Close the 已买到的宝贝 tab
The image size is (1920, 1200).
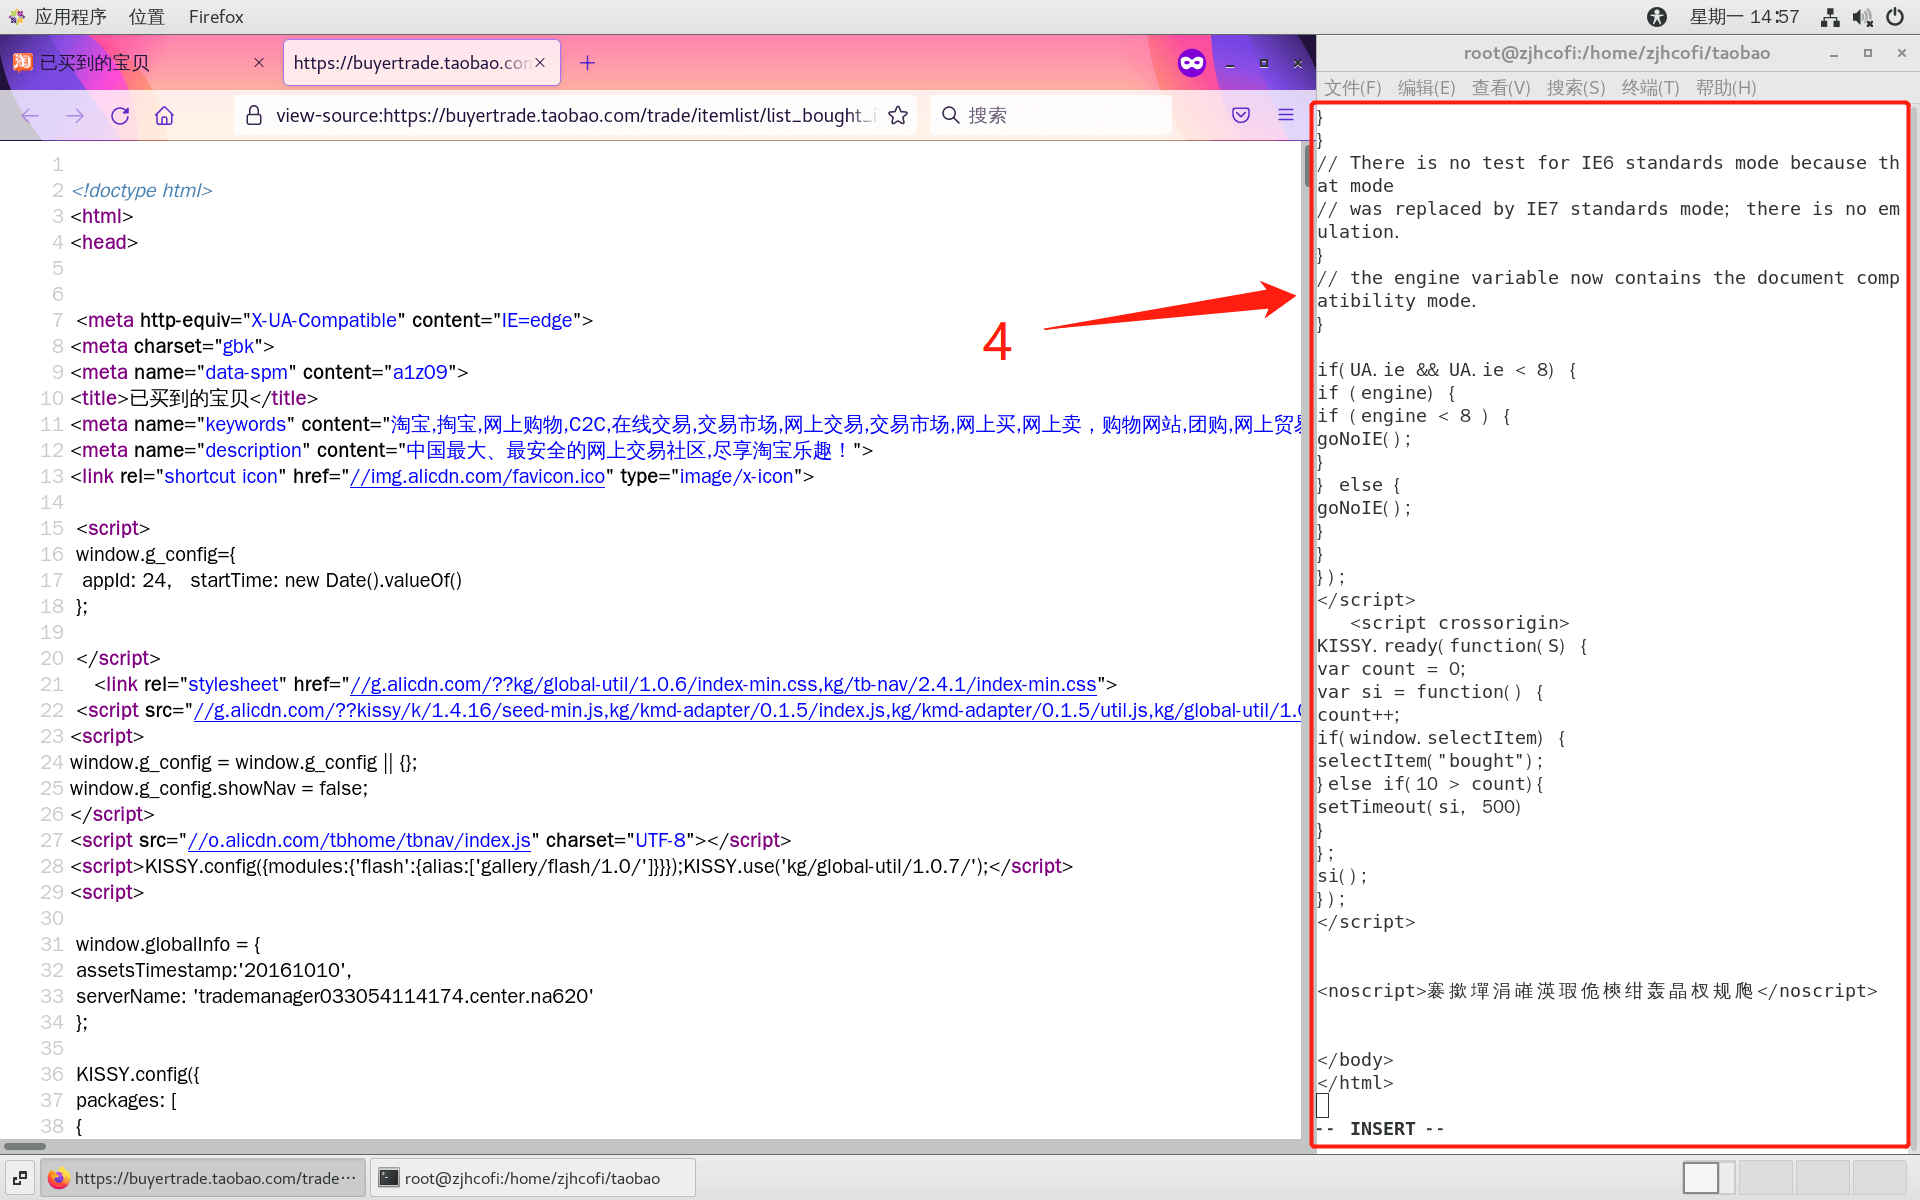(x=259, y=63)
